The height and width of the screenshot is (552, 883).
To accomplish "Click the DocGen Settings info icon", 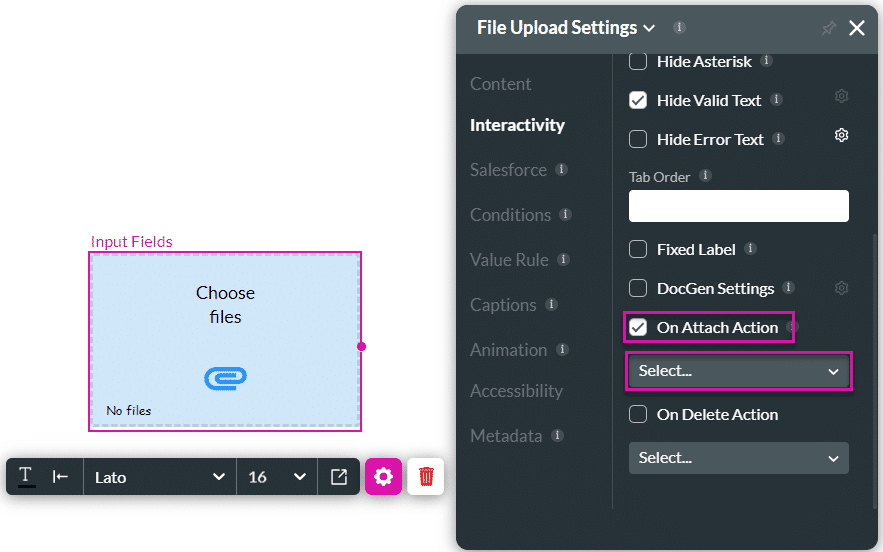I will [788, 287].
